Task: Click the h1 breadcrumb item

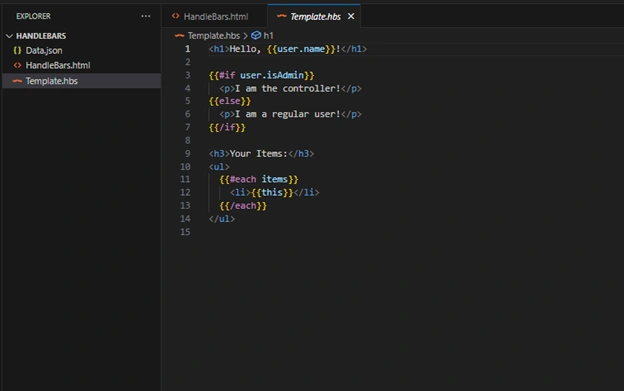Action: (x=269, y=36)
